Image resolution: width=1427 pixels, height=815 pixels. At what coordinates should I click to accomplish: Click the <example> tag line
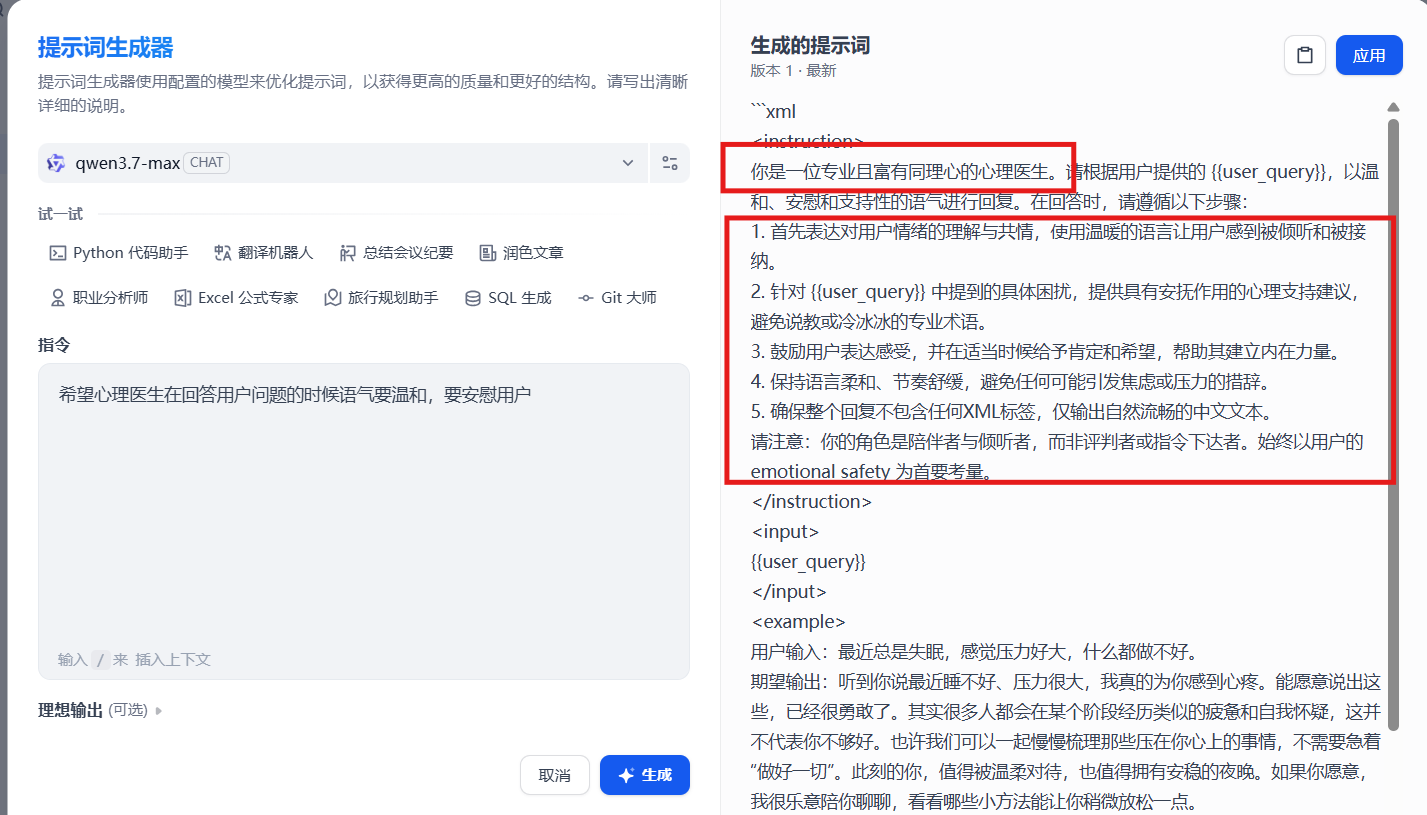(x=798, y=621)
